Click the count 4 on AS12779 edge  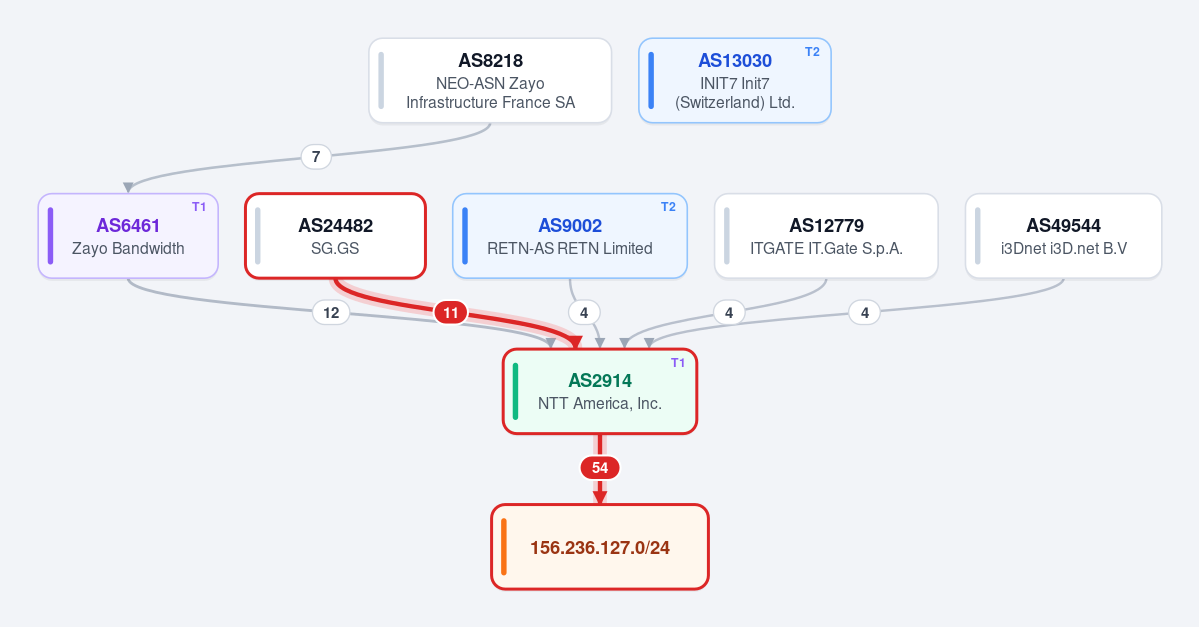pos(729,313)
